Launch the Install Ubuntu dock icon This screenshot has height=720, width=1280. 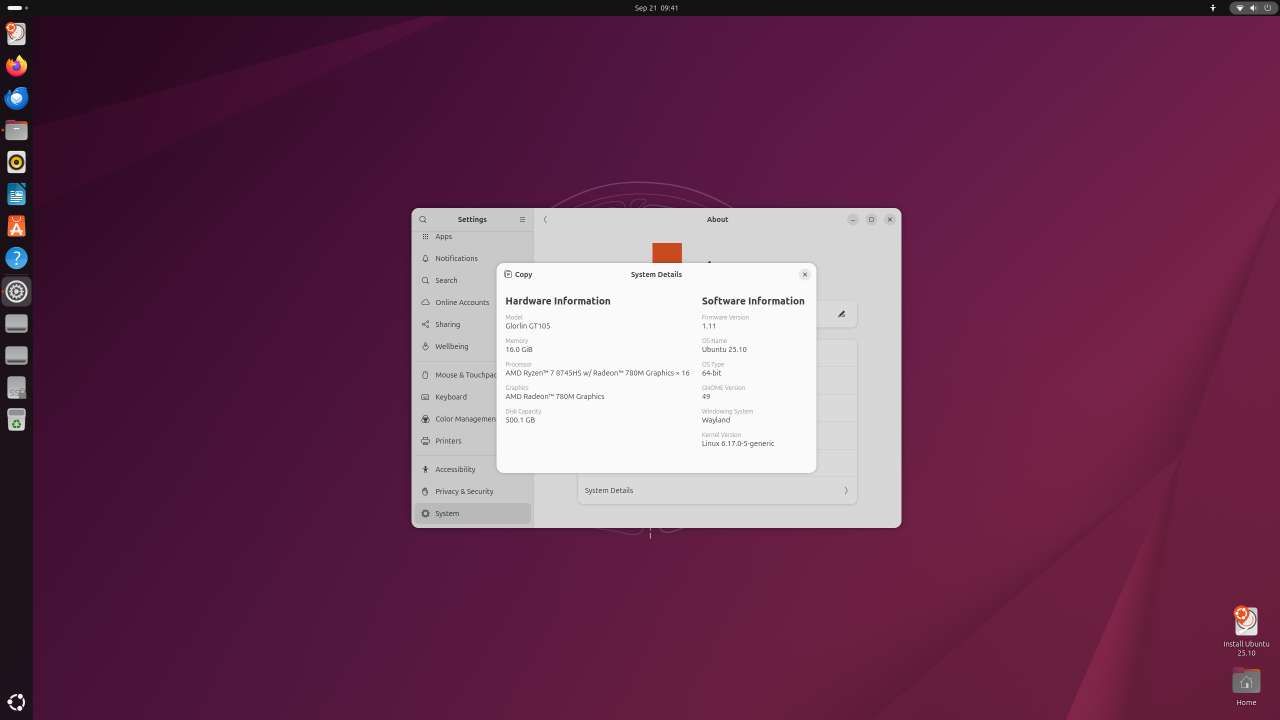pyautogui.click(x=16, y=34)
